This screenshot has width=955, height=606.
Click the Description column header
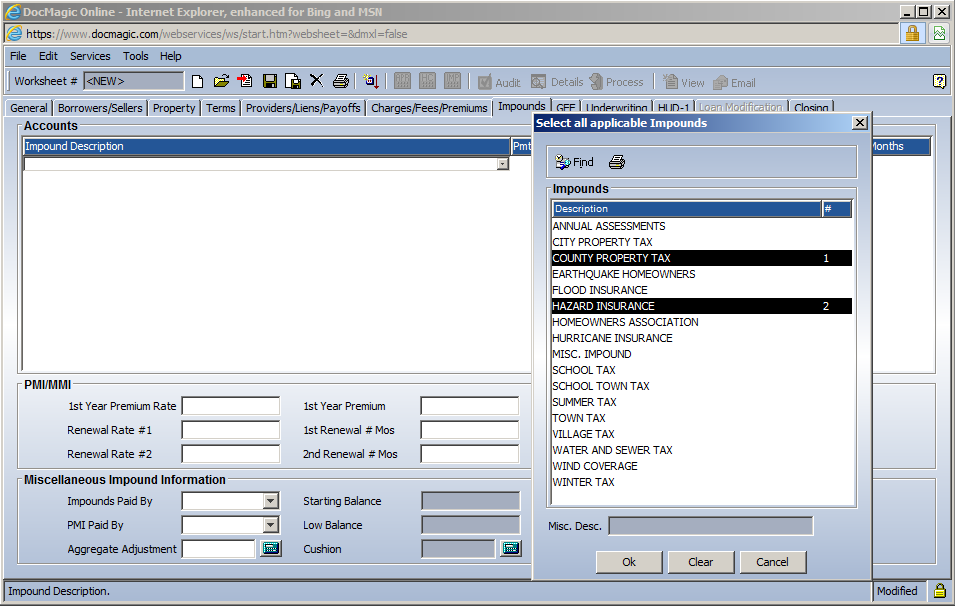click(x=687, y=209)
